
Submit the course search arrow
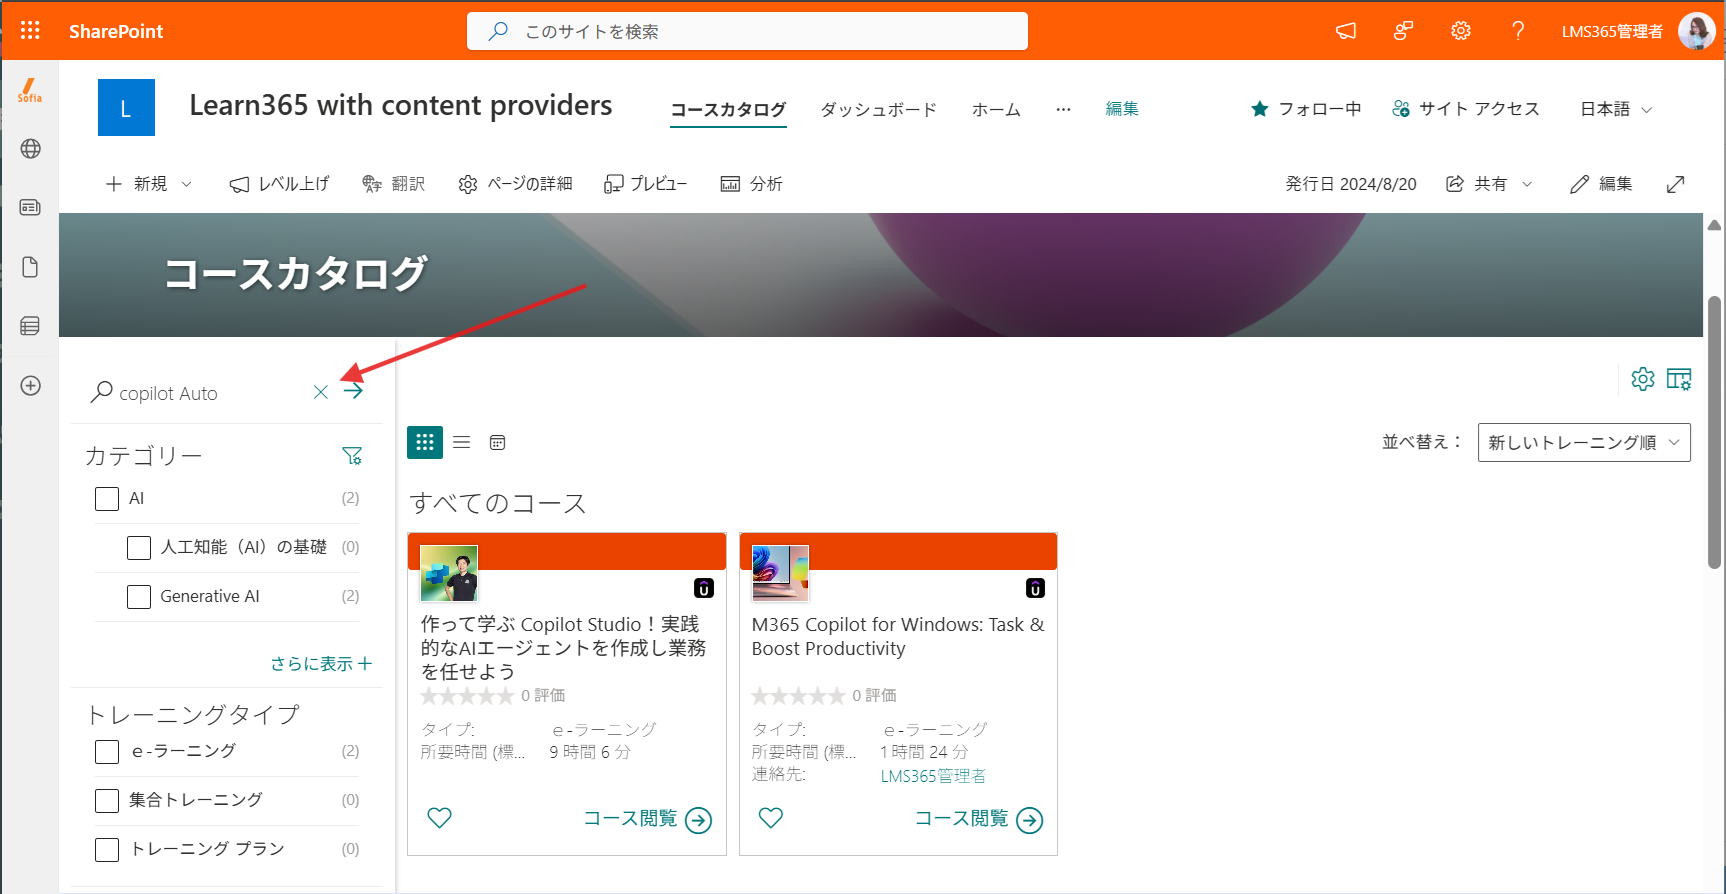[x=353, y=391]
